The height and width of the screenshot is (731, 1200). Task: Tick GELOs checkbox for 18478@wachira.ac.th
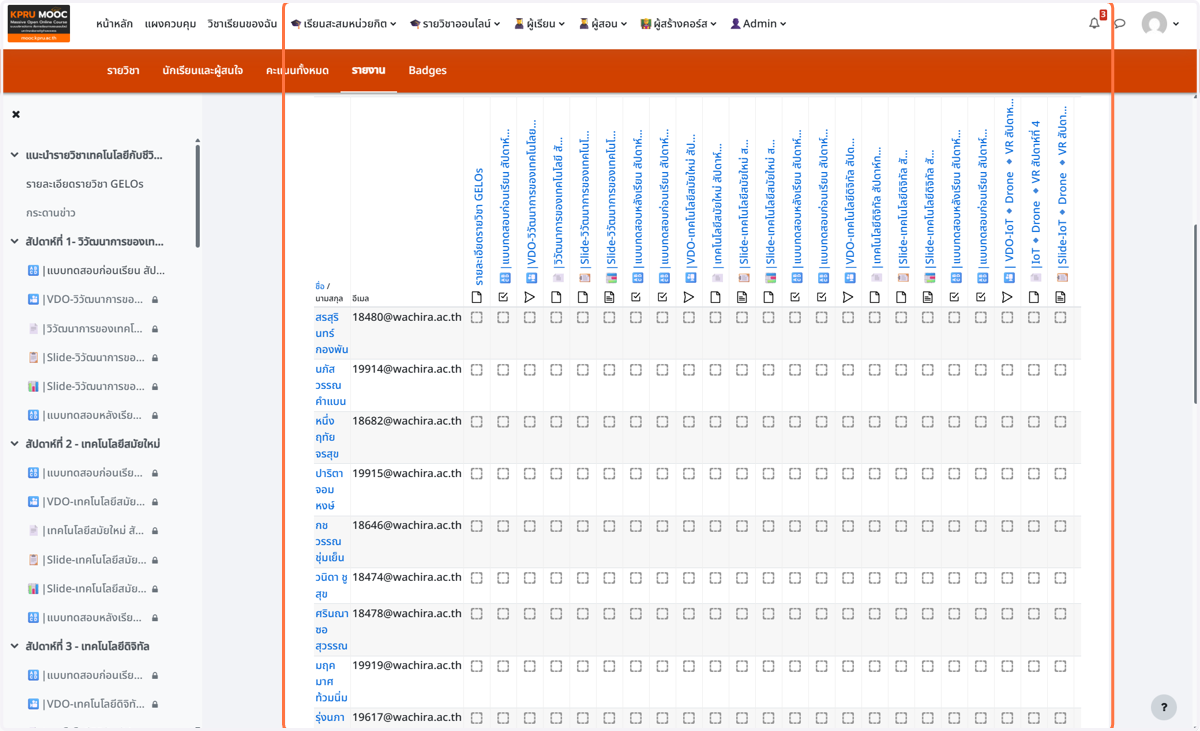tap(477, 614)
